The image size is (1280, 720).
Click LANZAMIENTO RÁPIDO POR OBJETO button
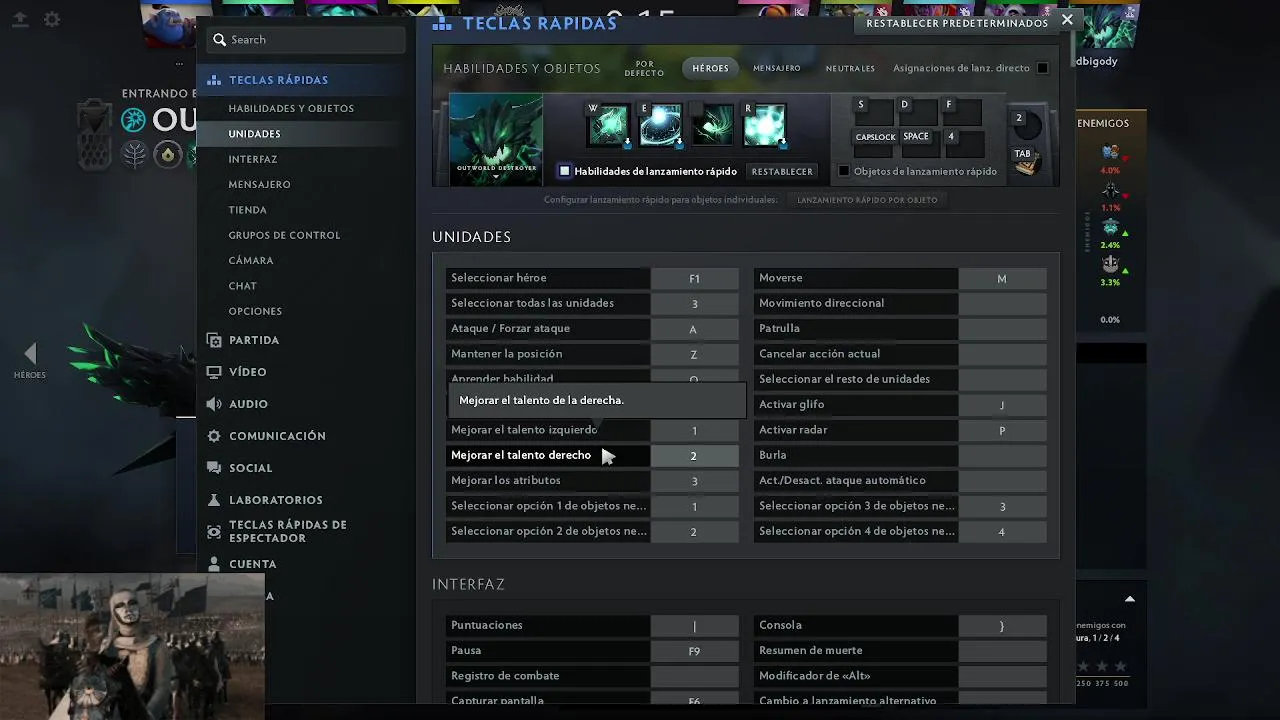tap(867, 200)
